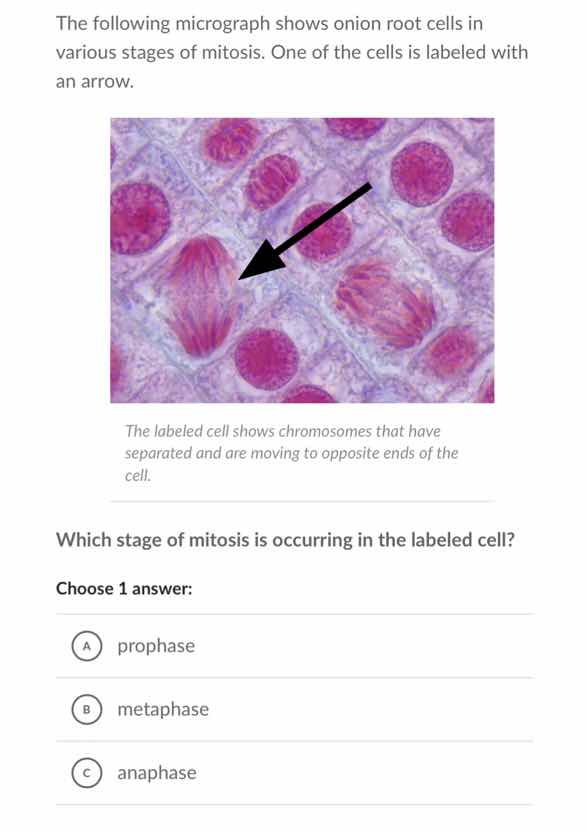The height and width of the screenshot is (832, 587).
Task: Click the metaphase answer label text
Action: point(162,709)
